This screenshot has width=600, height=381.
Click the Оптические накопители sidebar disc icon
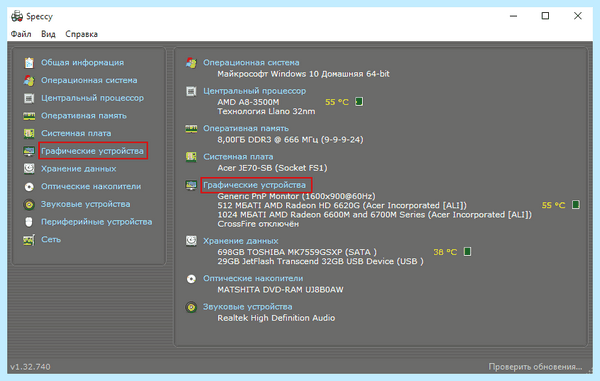pos(29,187)
